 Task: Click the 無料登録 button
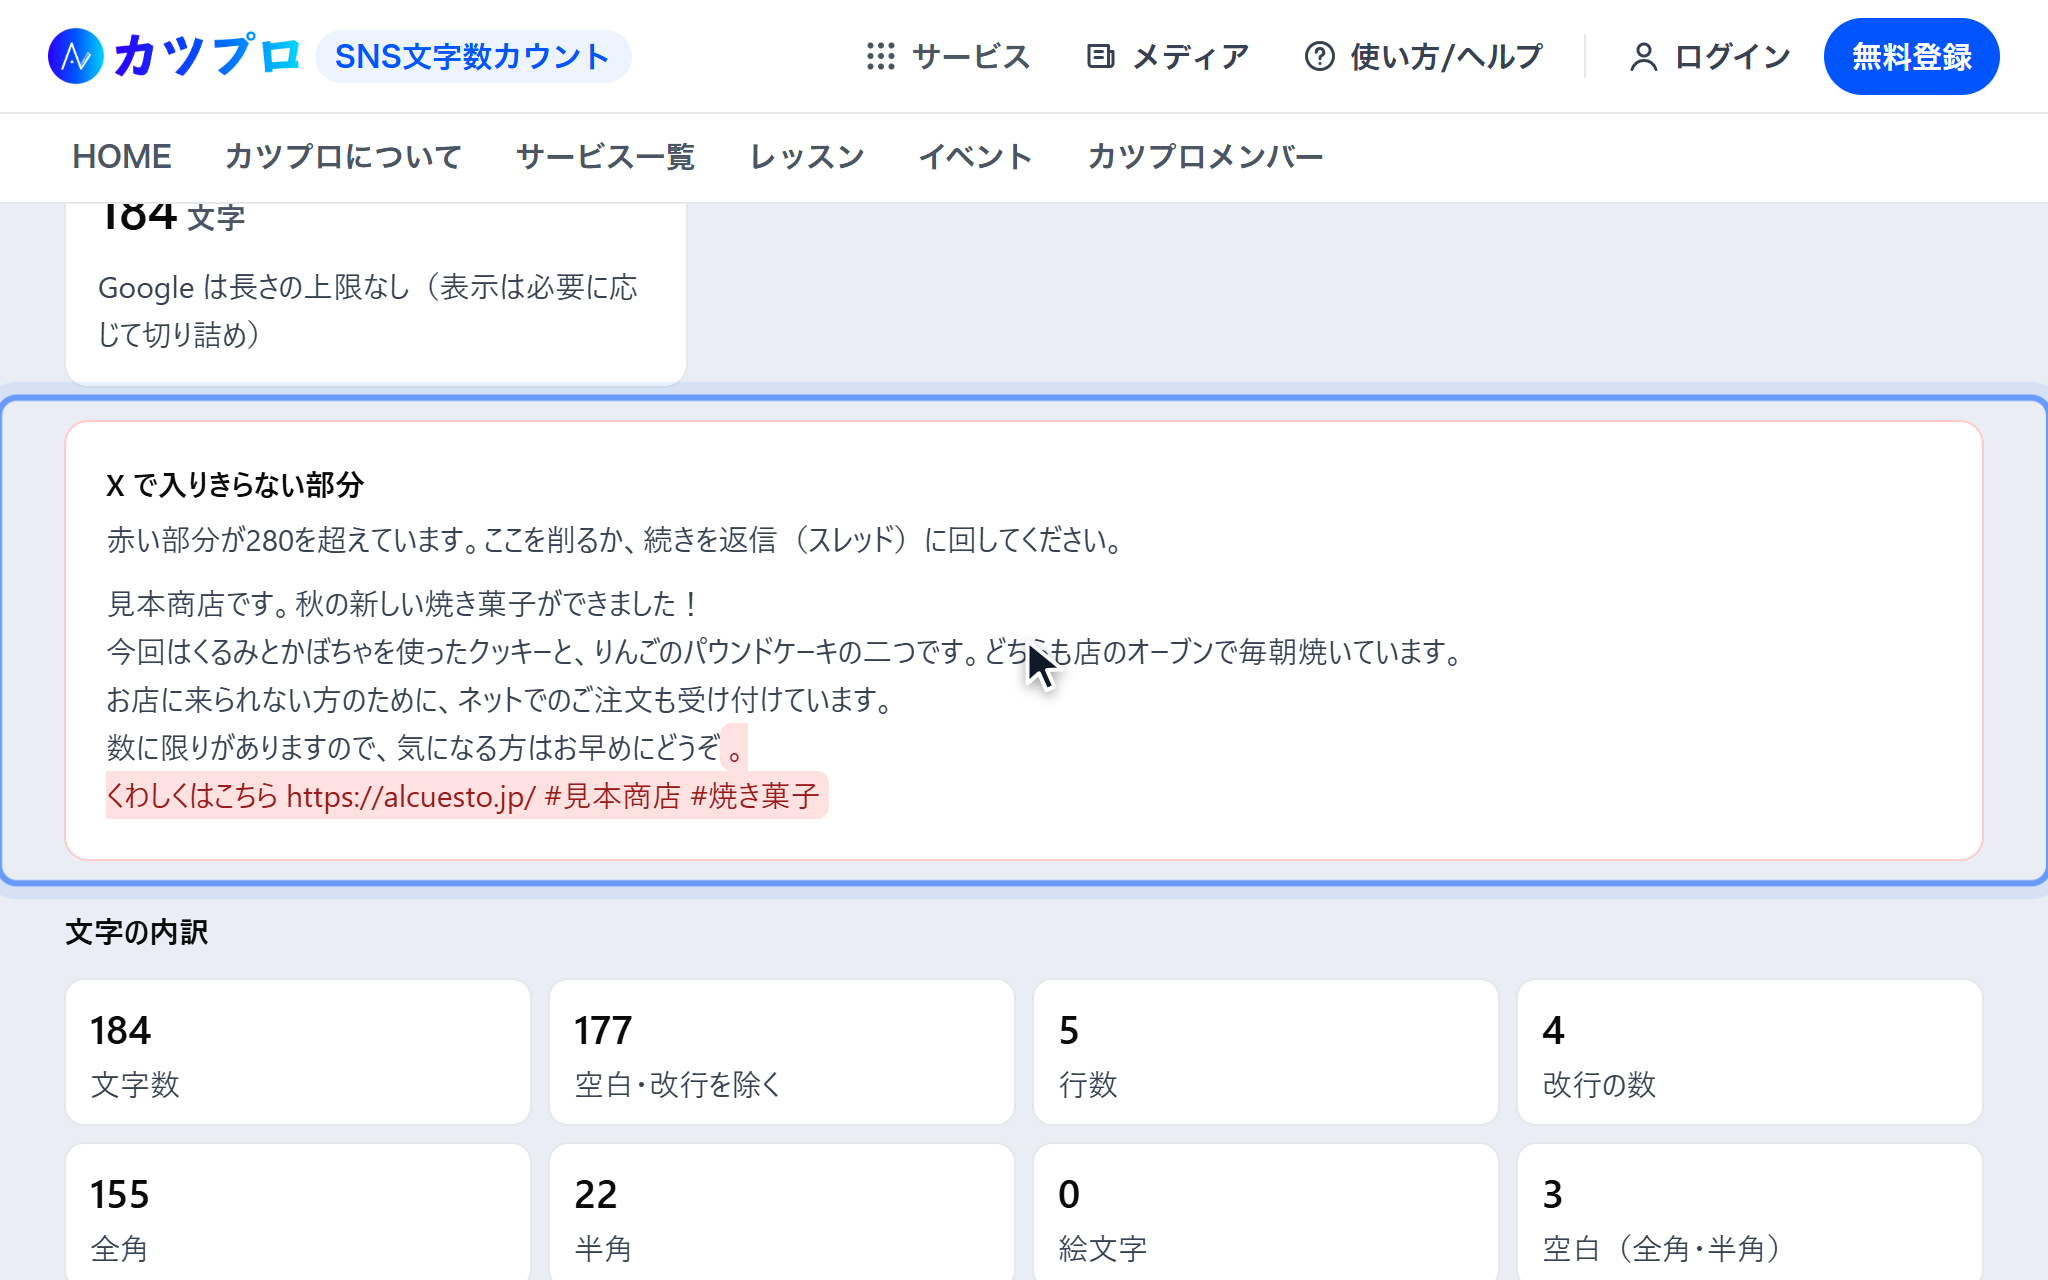click(x=1911, y=56)
